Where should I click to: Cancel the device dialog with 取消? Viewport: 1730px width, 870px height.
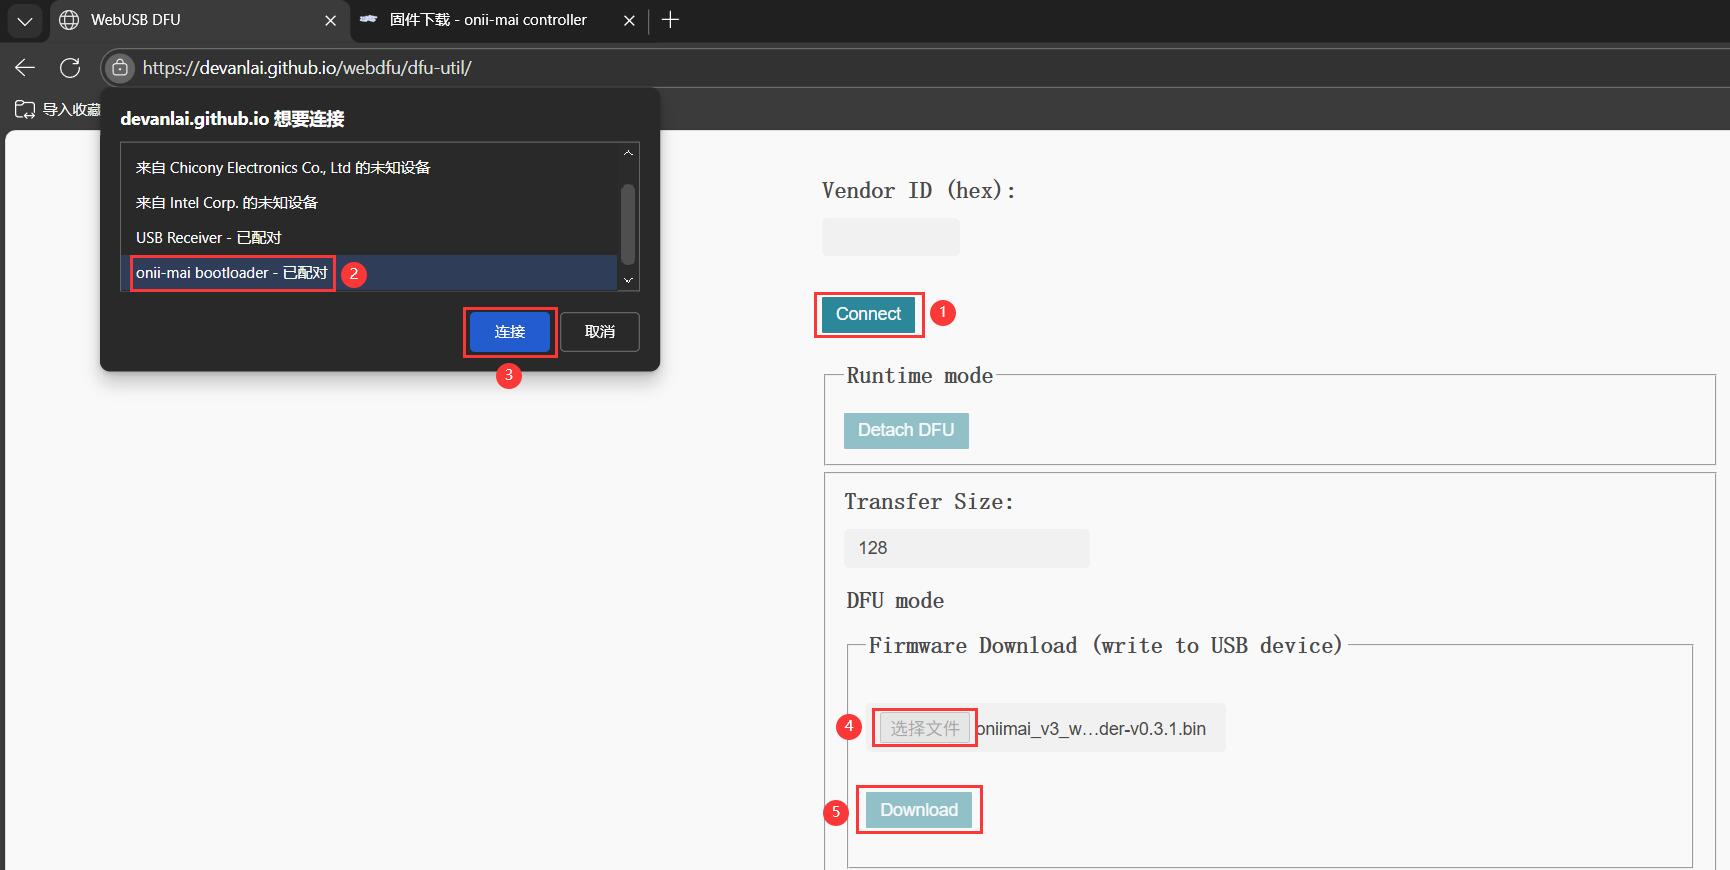coord(599,332)
